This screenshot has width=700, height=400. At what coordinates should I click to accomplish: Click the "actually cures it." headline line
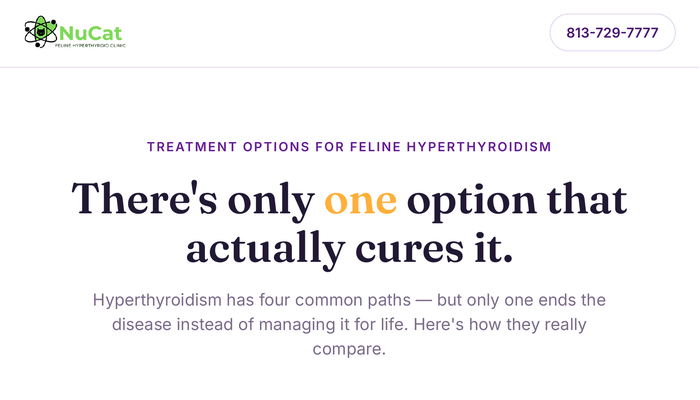click(x=350, y=249)
